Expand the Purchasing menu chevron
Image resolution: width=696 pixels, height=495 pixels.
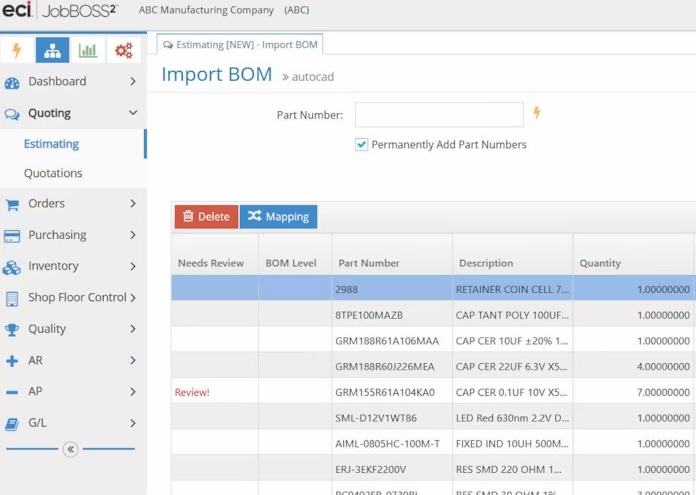pos(133,235)
